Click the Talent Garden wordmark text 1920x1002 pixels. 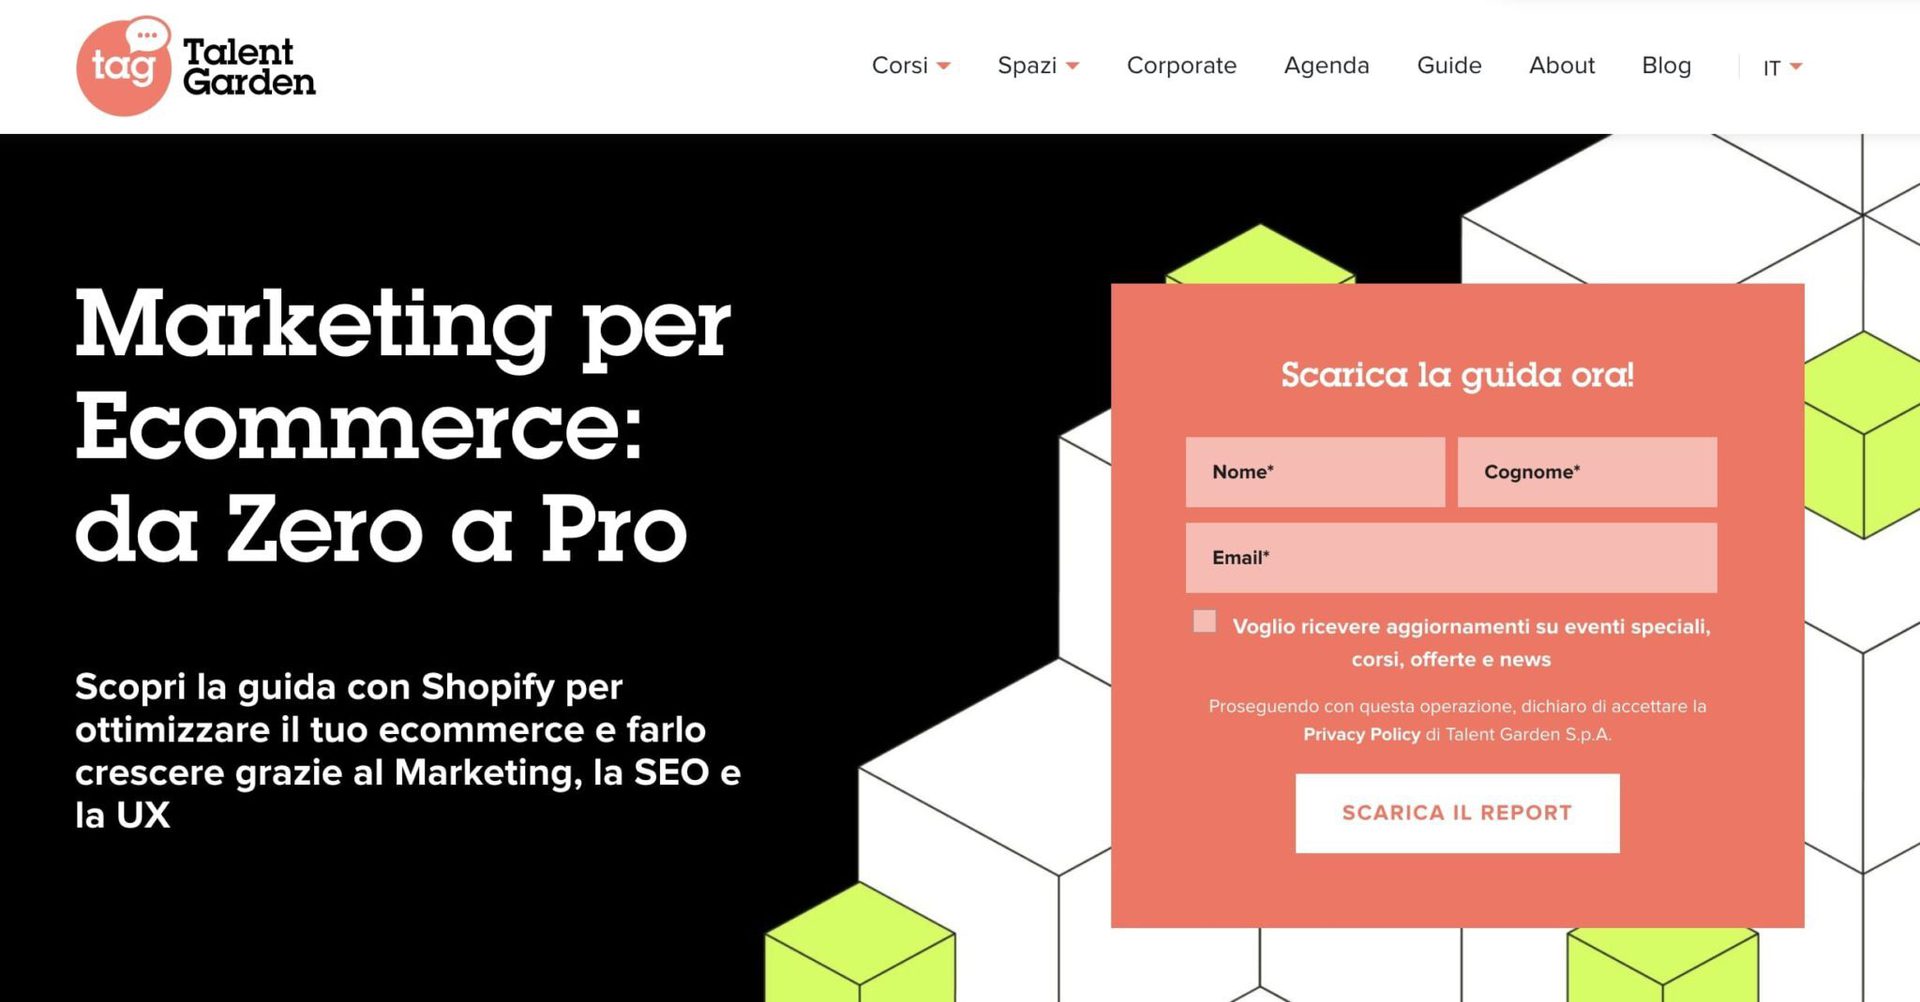249,67
